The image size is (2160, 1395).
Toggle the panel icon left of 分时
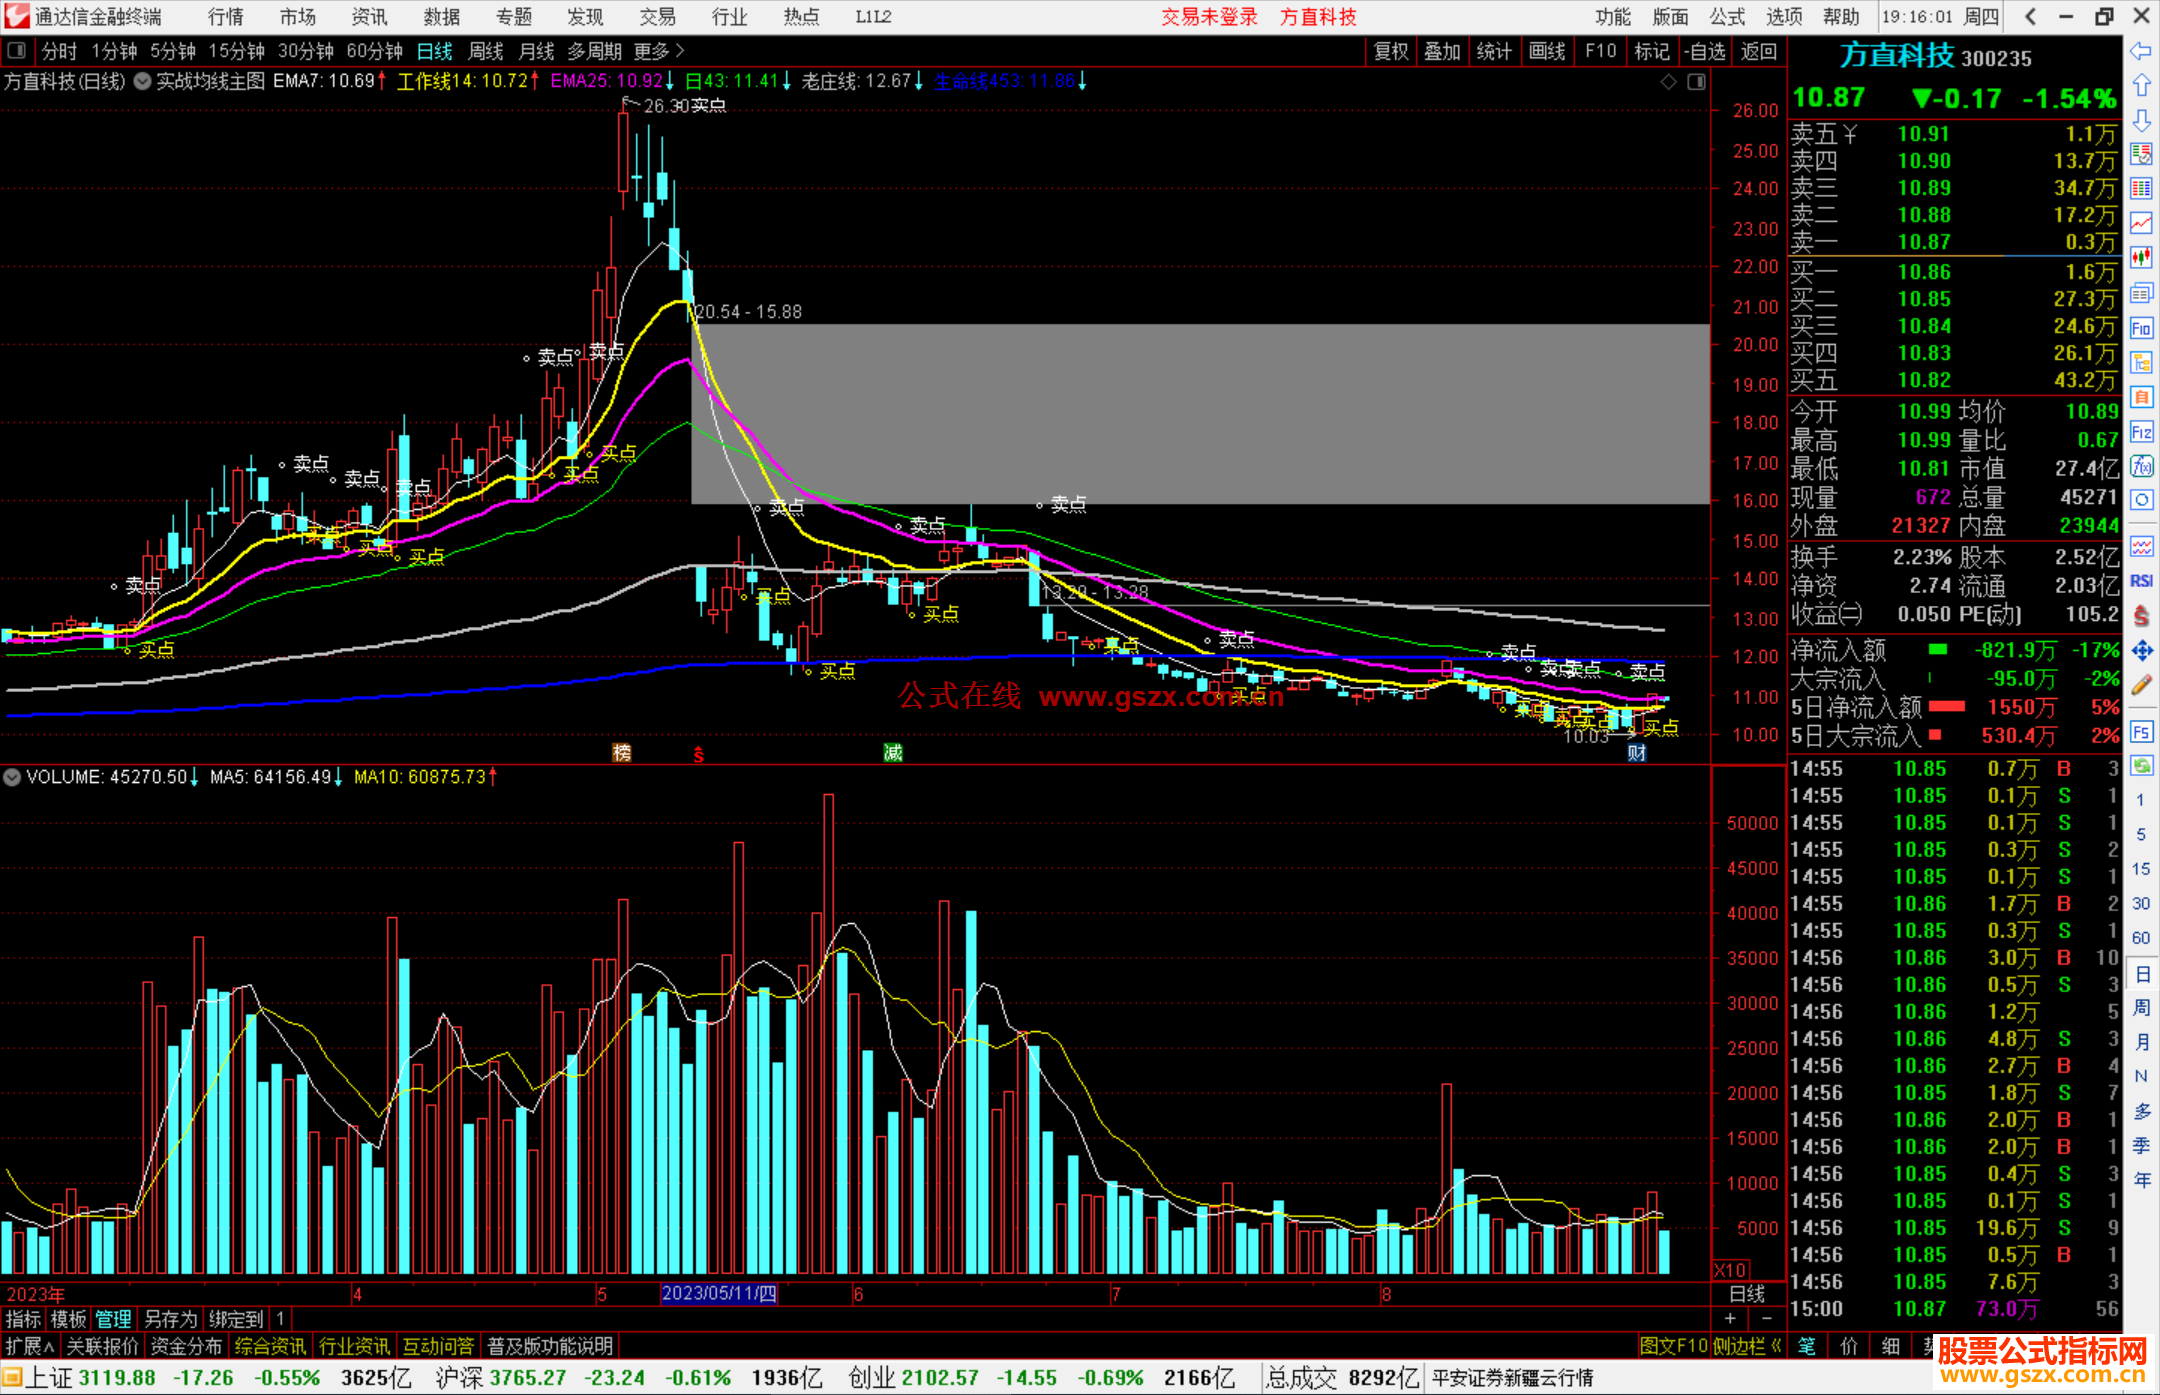click(17, 50)
